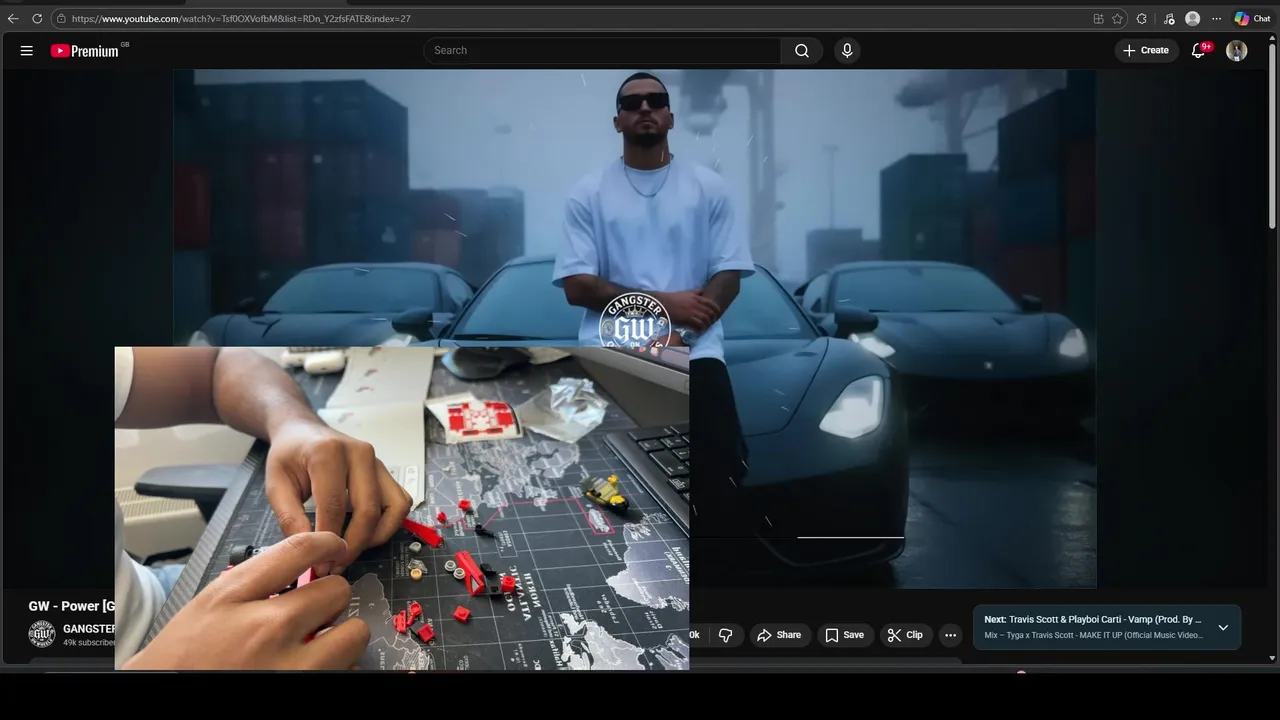Open YouTube account avatar menu
This screenshot has width=1280, height=720.
click(x=1237, y=50)
